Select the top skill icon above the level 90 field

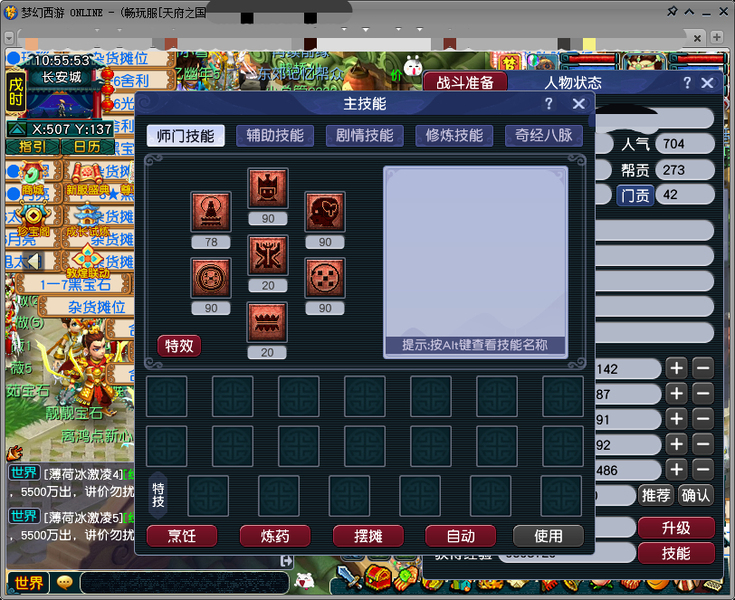click(268, 188)
